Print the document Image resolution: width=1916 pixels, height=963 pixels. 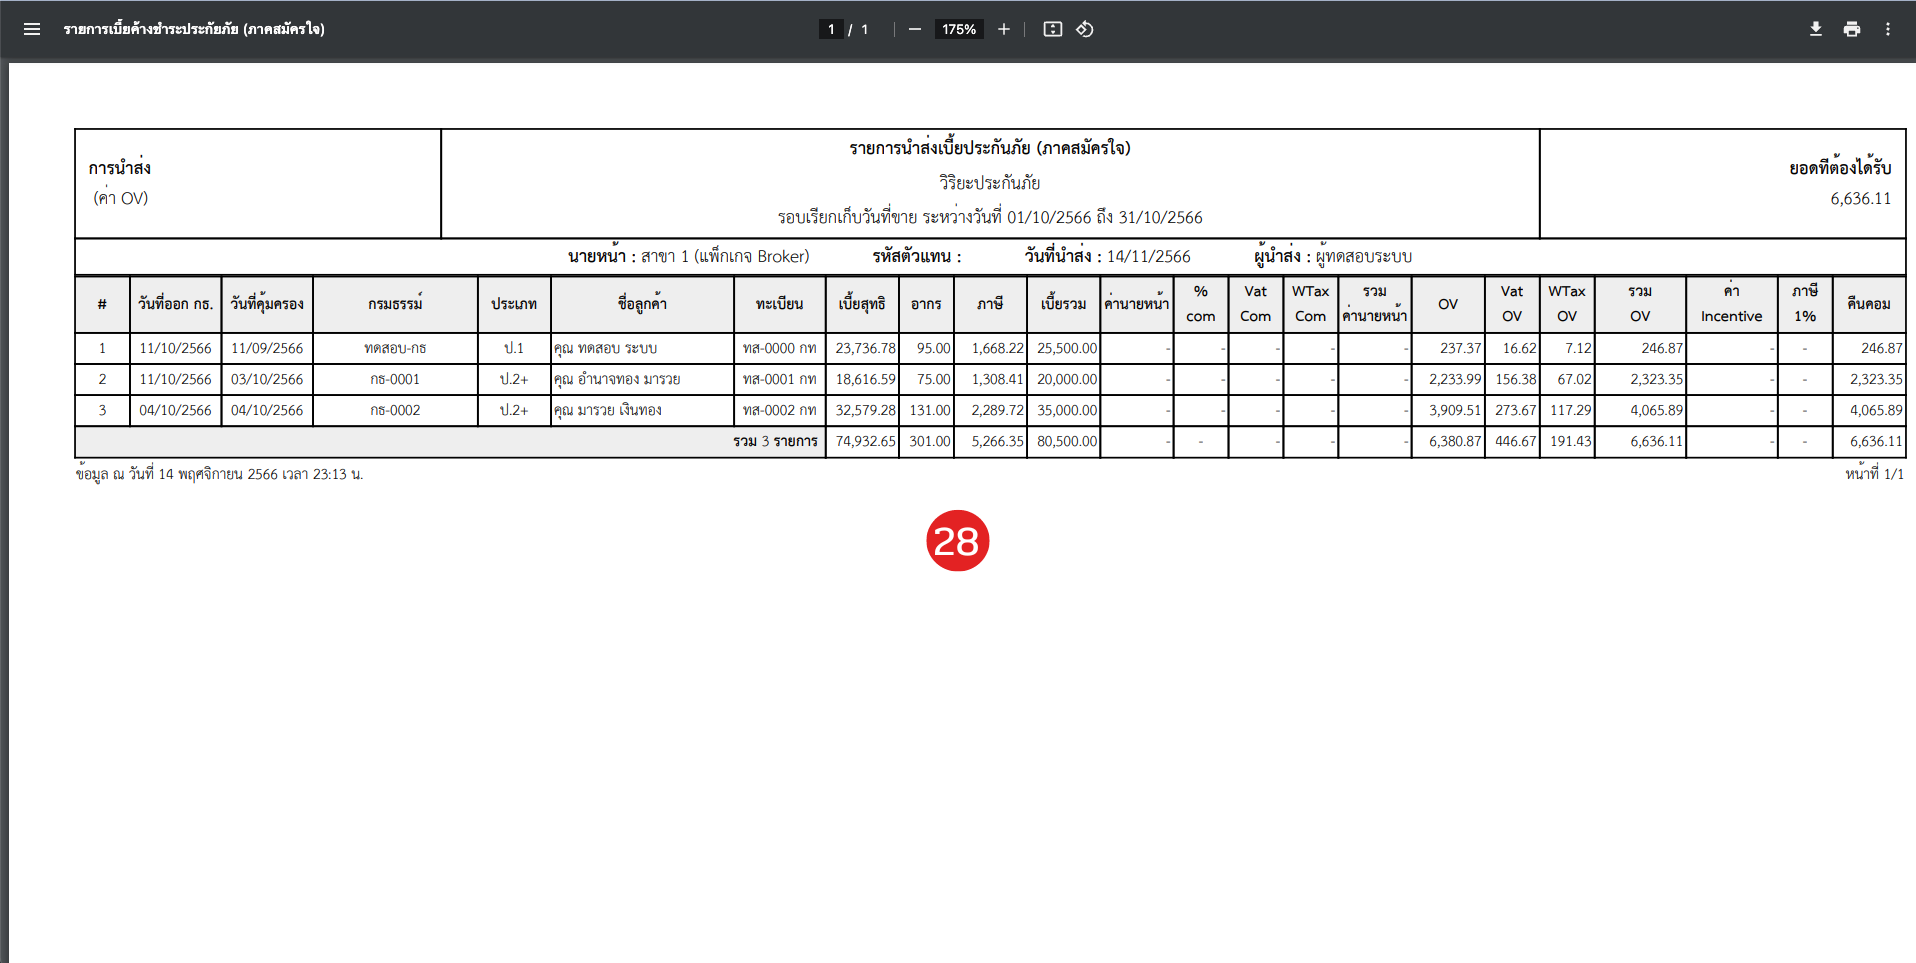[x=1852, y=29]
